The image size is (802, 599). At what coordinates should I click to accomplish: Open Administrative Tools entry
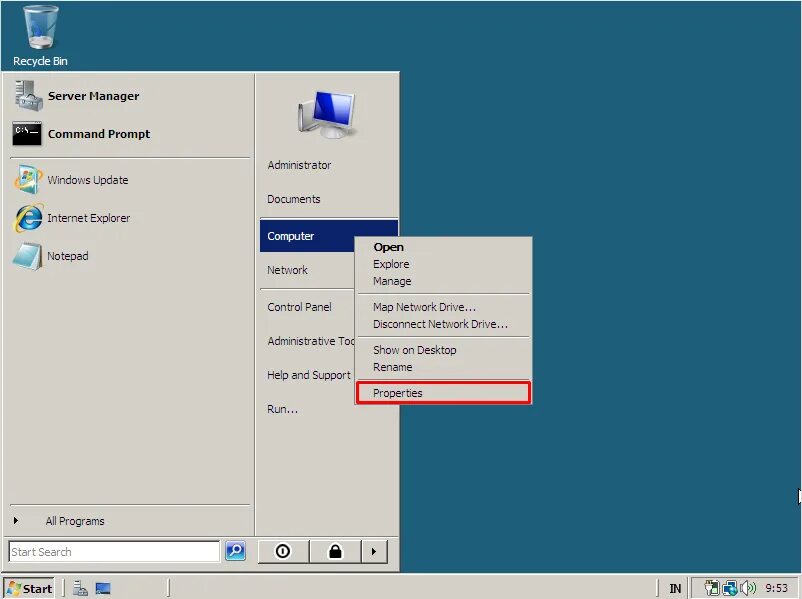click(x=310, y=341)
